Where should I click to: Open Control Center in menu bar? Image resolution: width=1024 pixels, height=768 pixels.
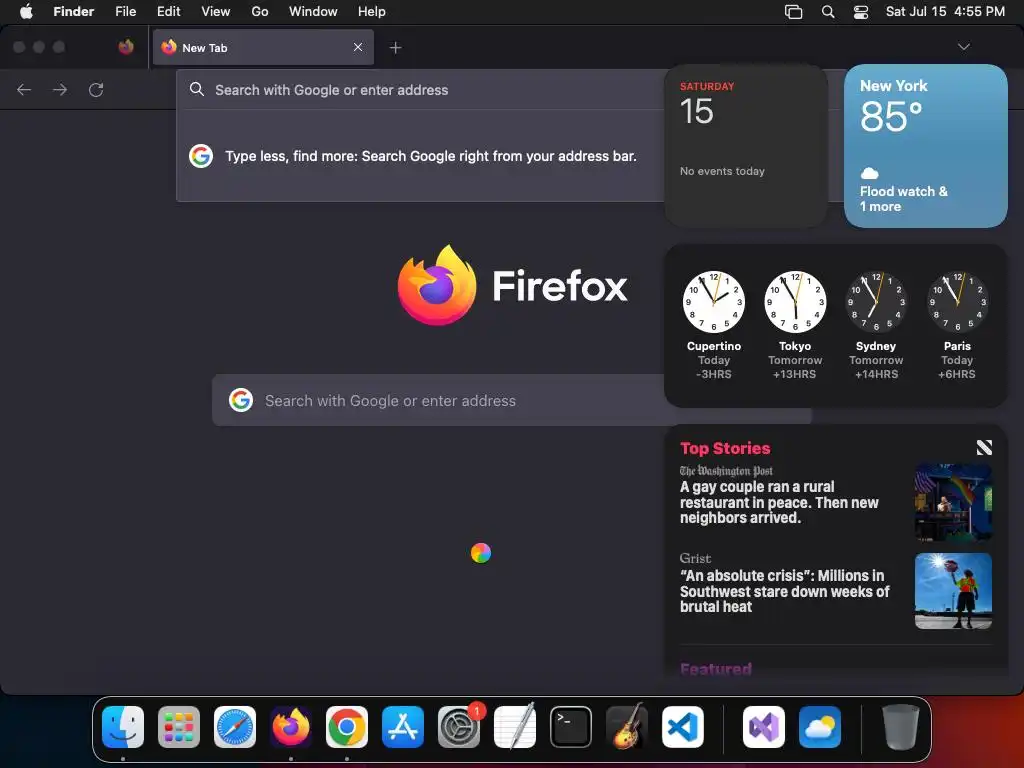click(861, 12)
